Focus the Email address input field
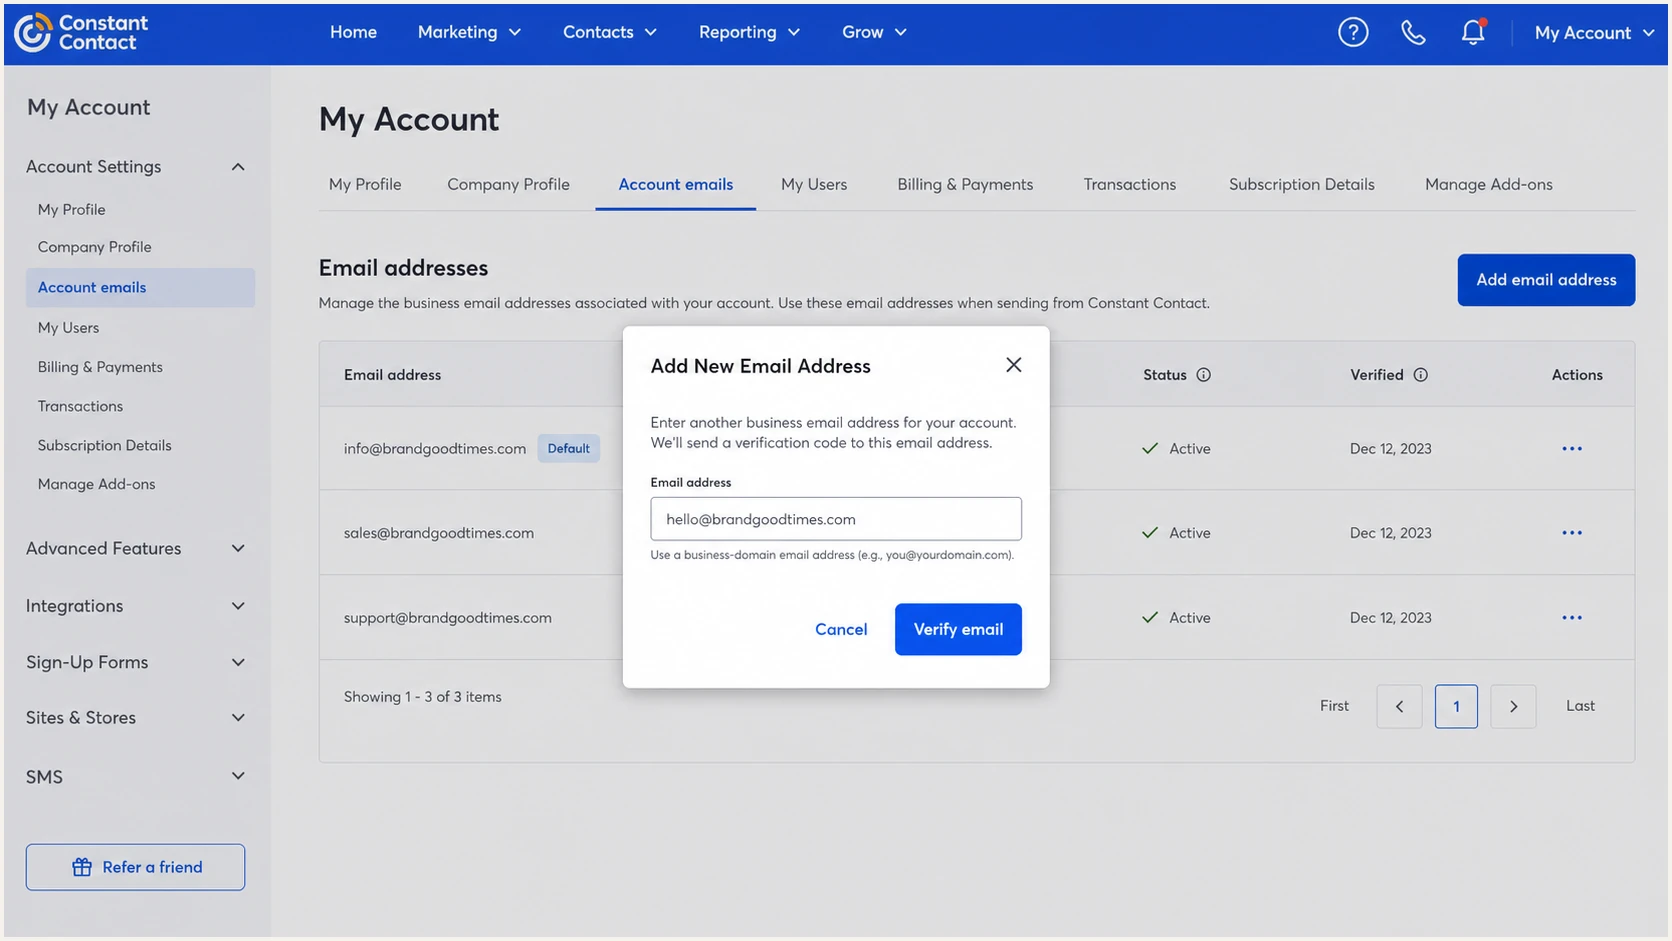1672x941 pixels. coord(836,519)
